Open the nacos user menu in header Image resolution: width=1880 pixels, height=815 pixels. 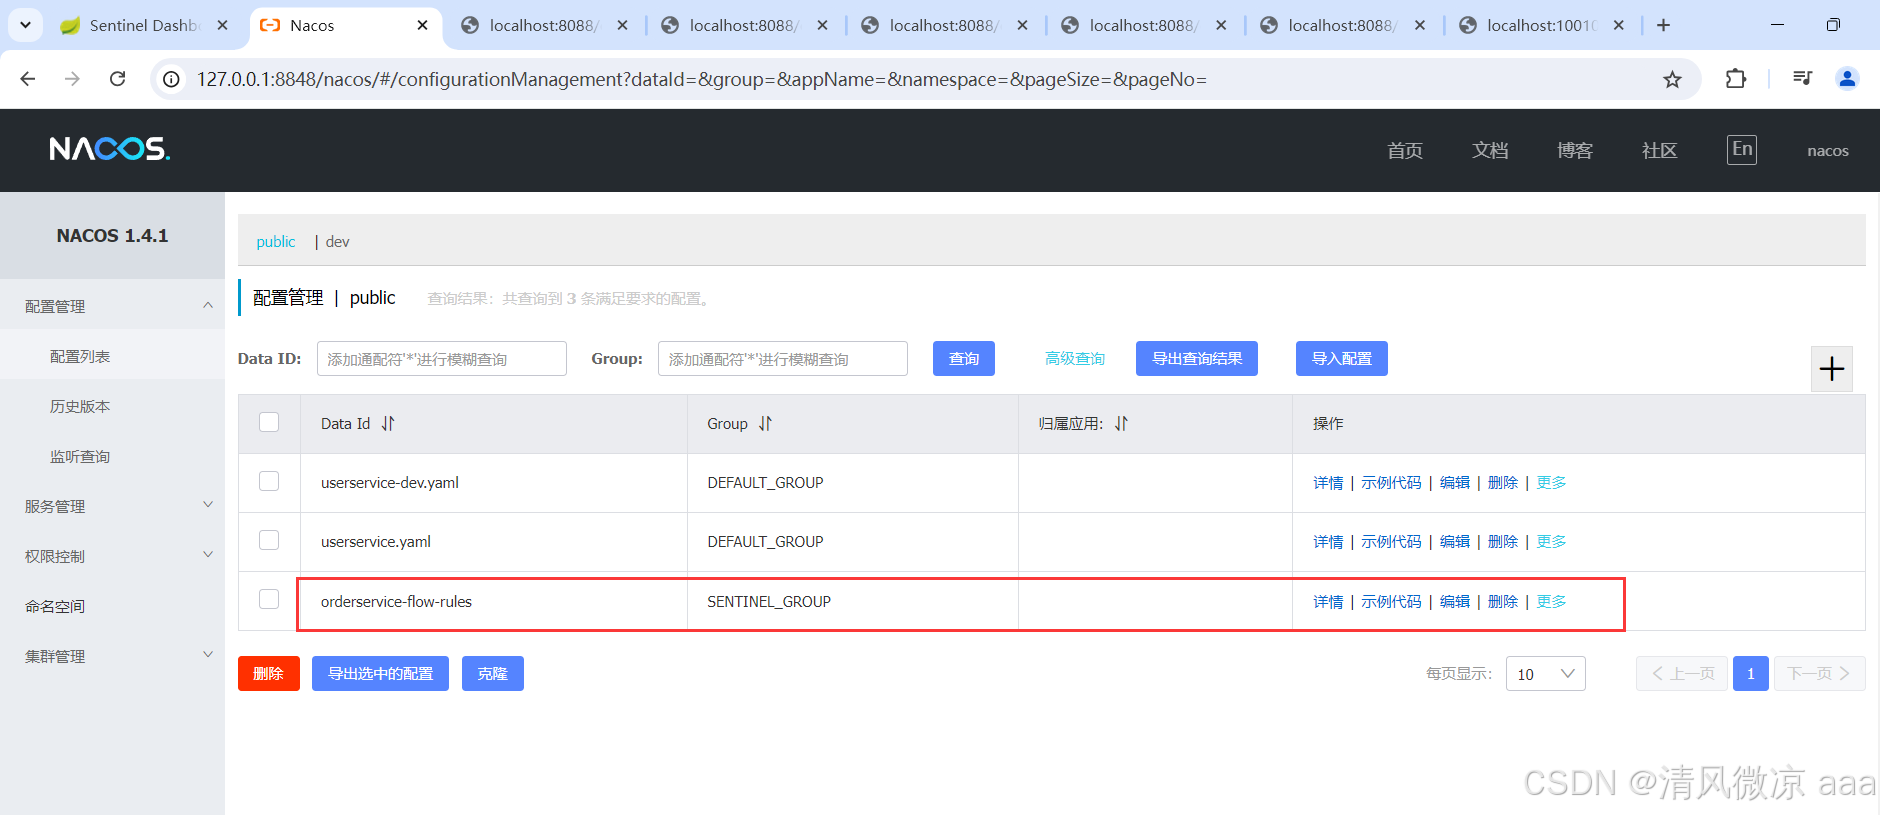point(1827,151)
